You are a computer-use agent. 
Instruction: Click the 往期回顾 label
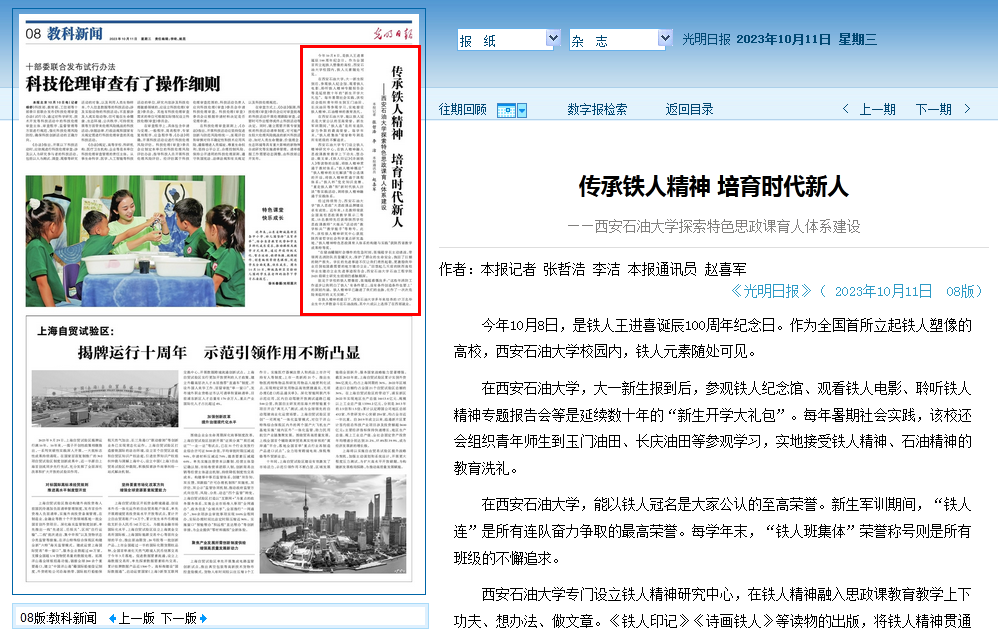463,109
